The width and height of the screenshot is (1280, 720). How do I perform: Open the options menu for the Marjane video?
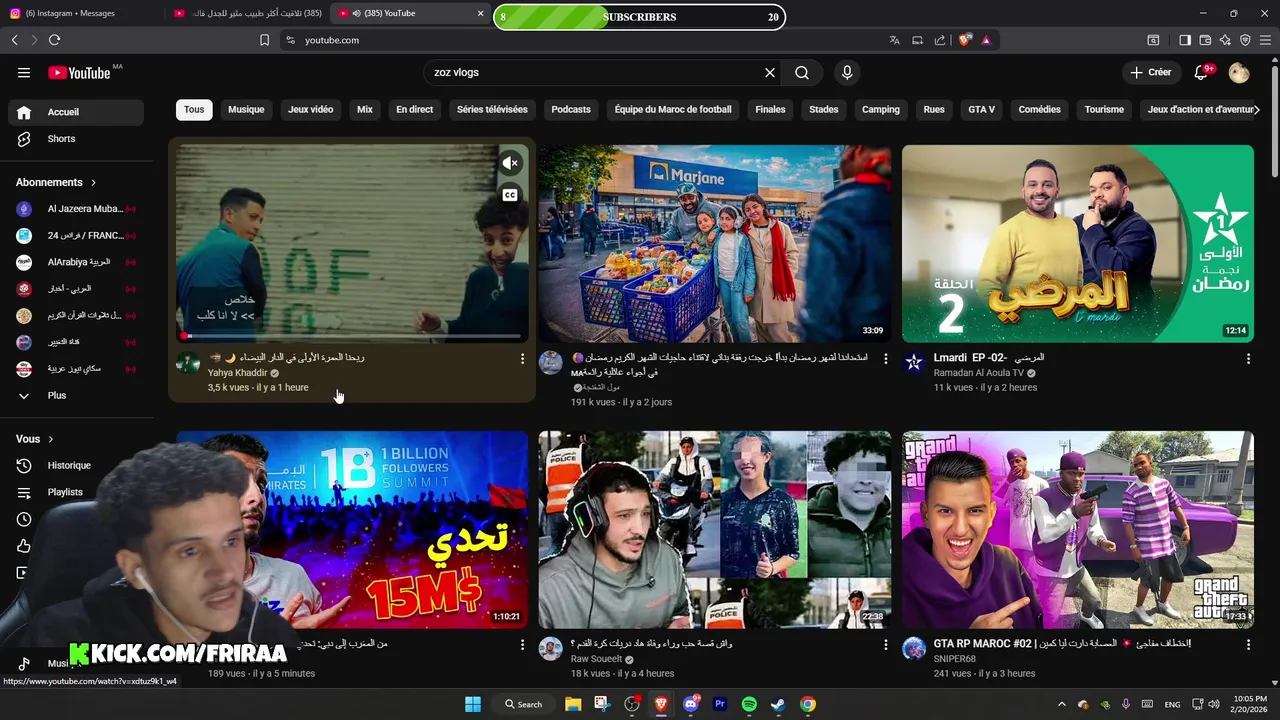click(x=885, y=358)
